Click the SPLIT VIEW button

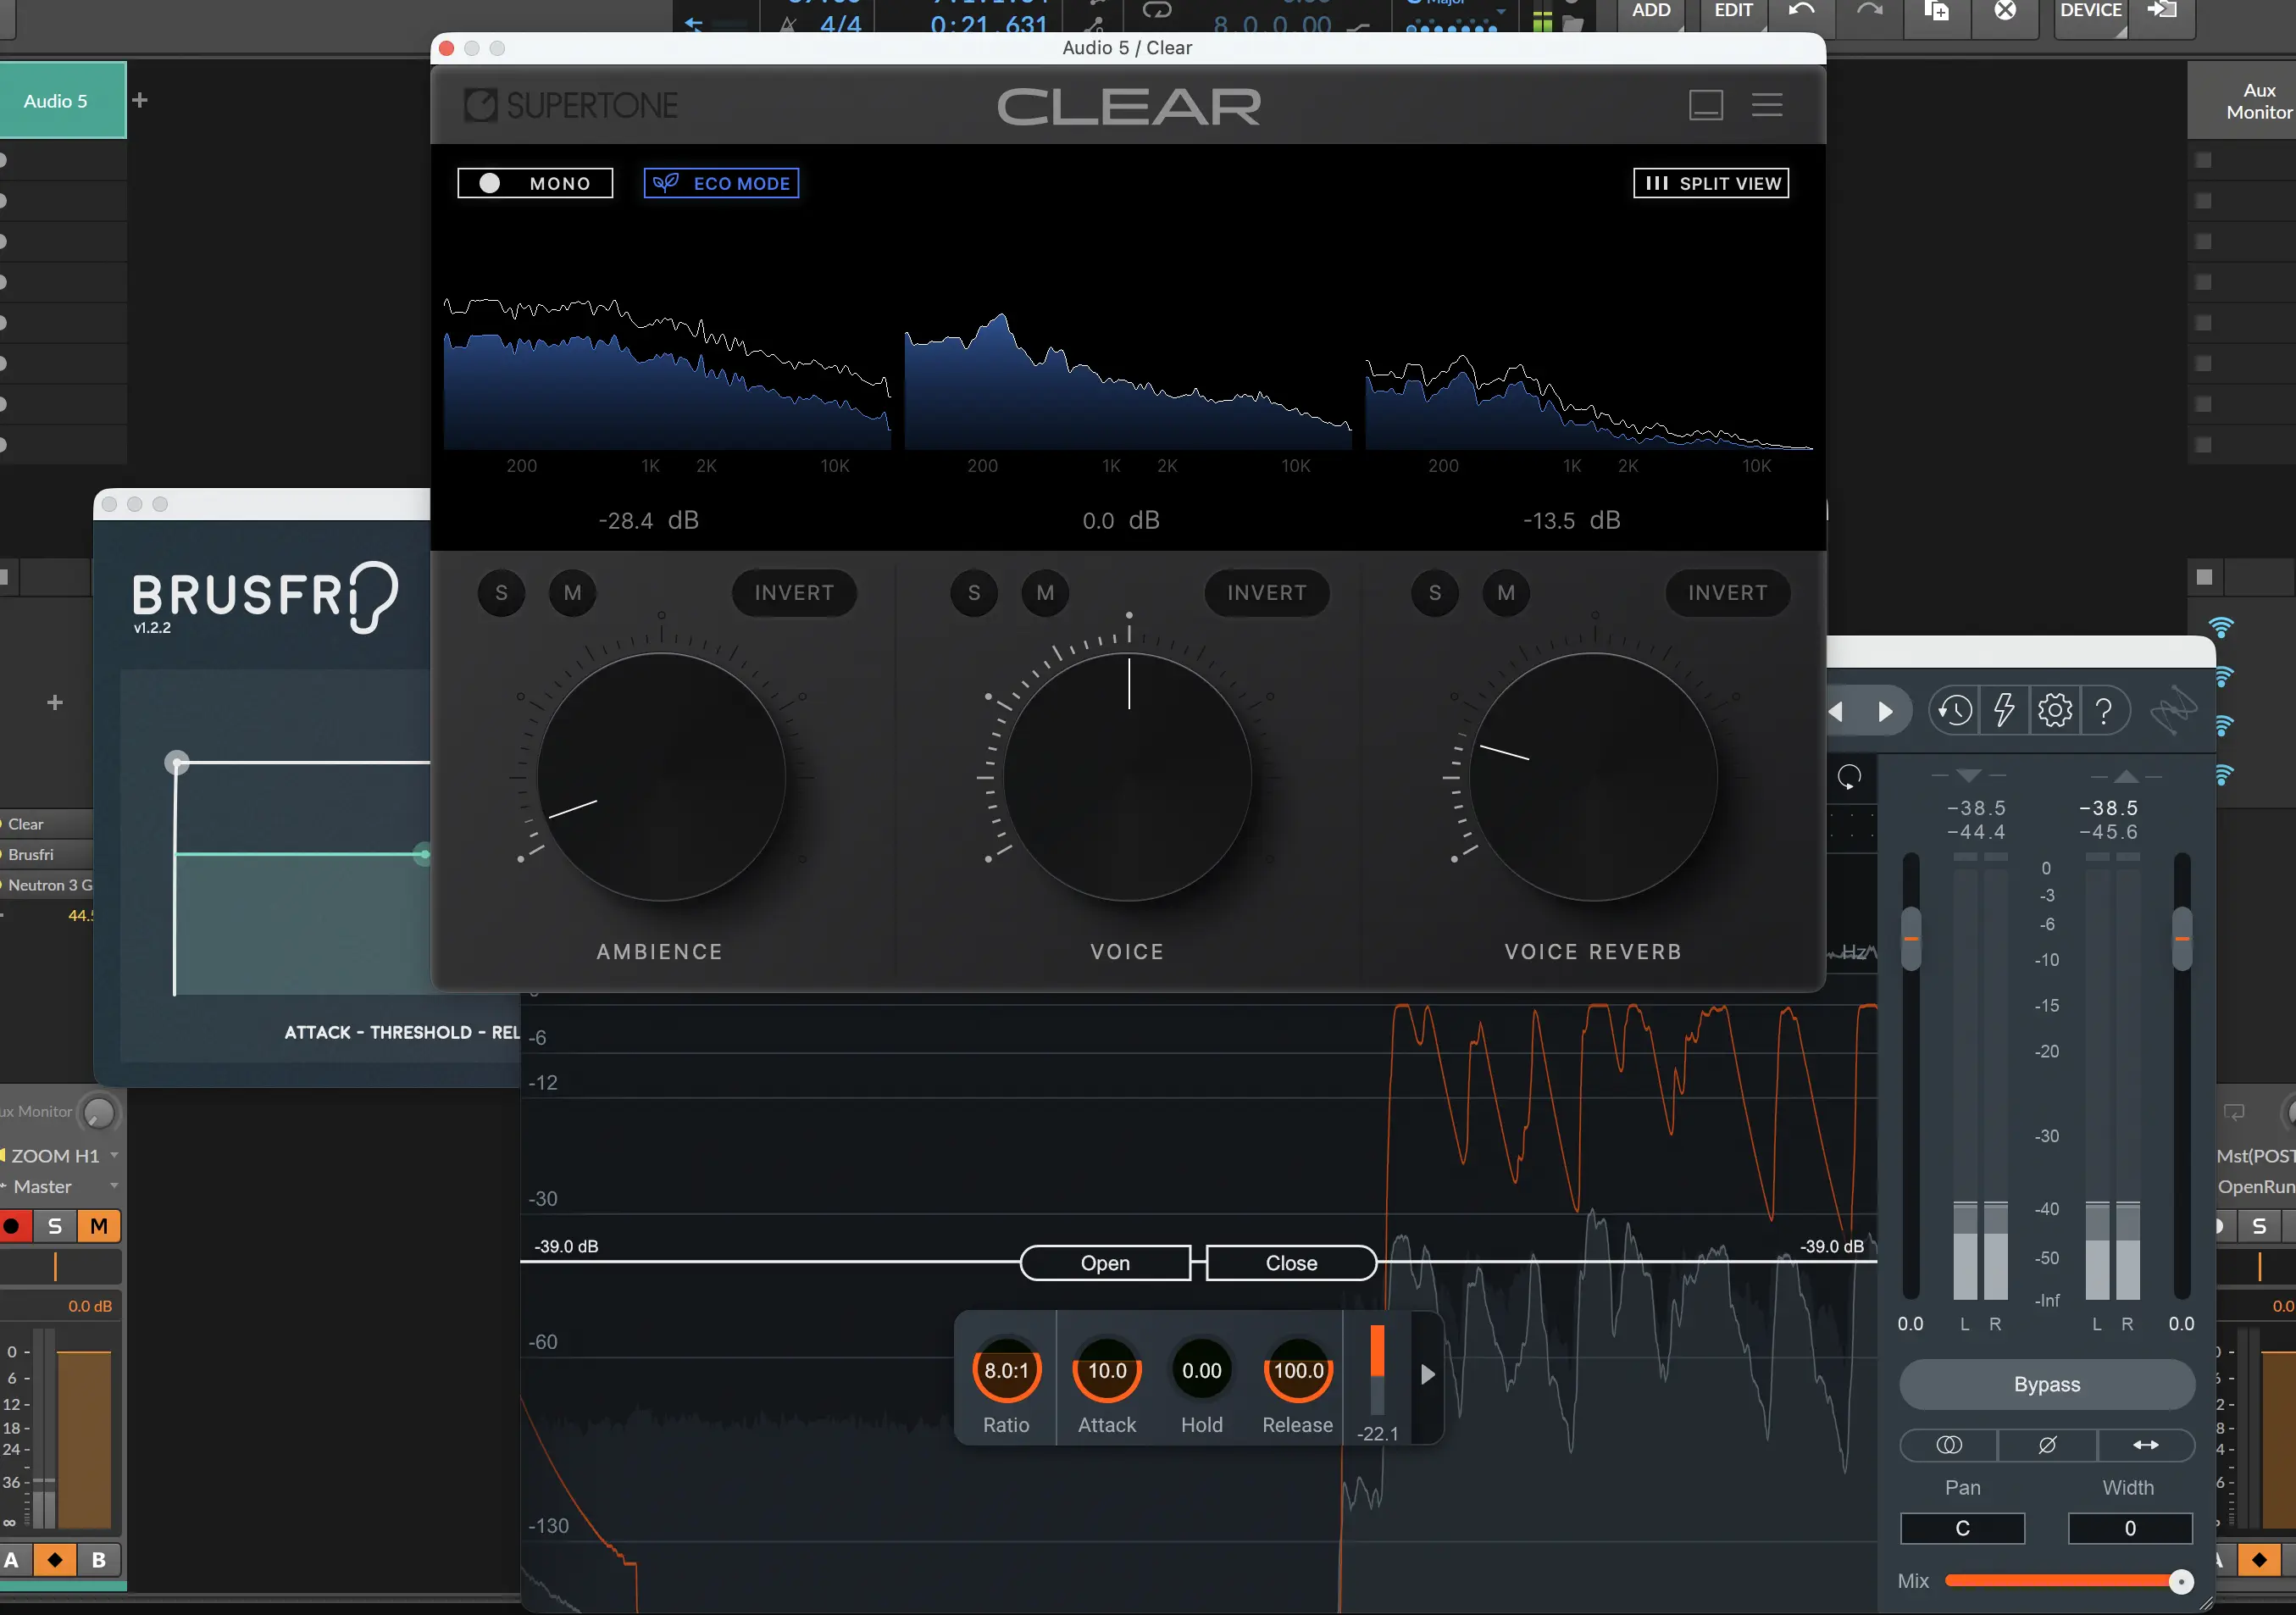[1711, 183]
